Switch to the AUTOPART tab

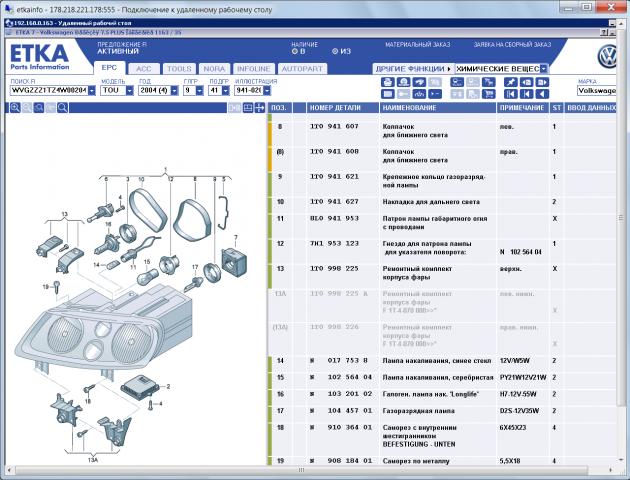(x=302, y=69)
